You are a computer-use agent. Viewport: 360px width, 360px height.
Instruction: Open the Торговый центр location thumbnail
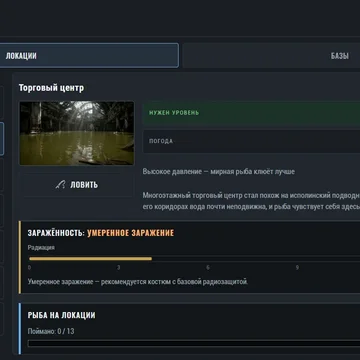pos(77,133)
